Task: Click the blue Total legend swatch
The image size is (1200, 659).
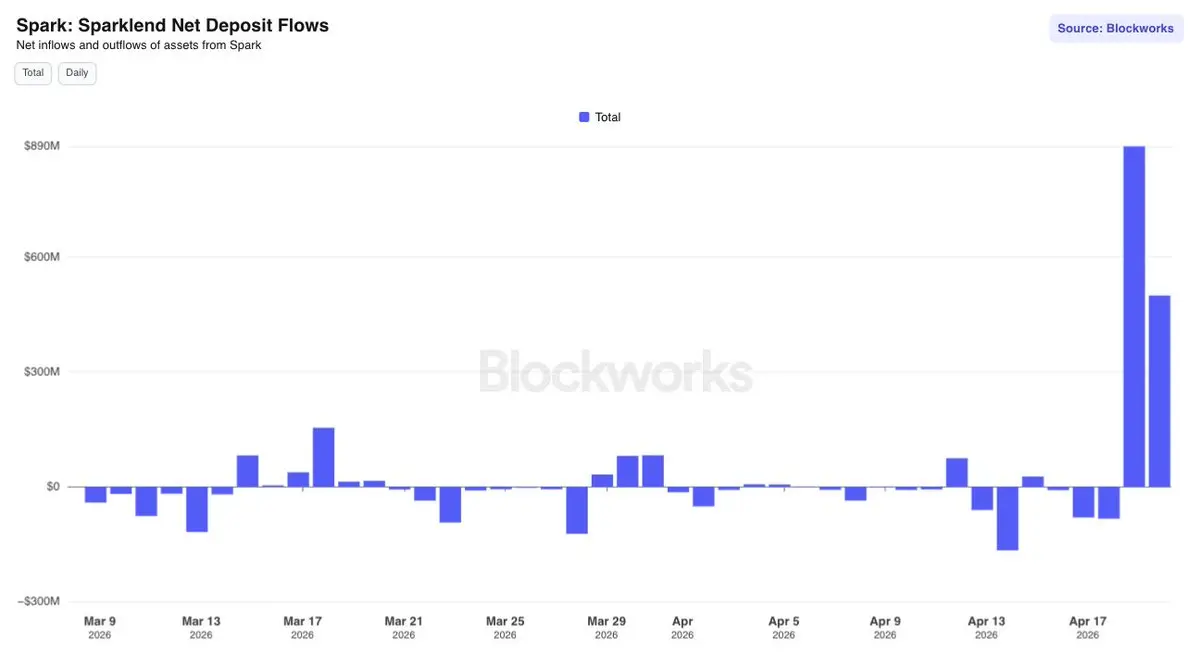Action: click(584, 117)
